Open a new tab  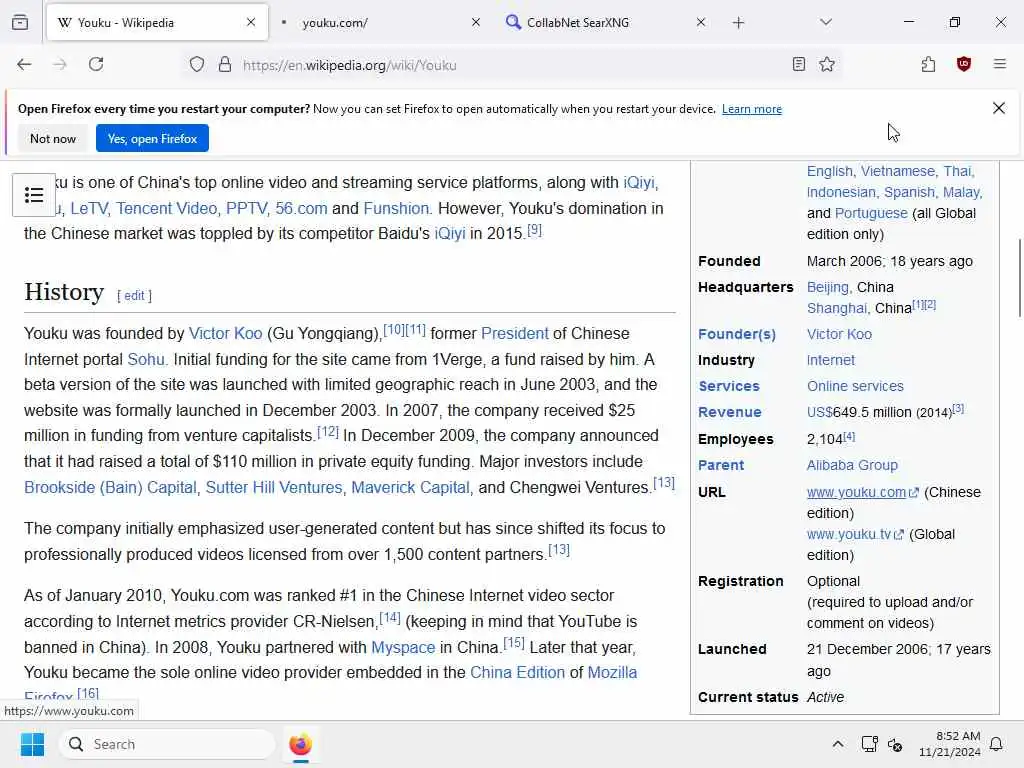[738, 23]
